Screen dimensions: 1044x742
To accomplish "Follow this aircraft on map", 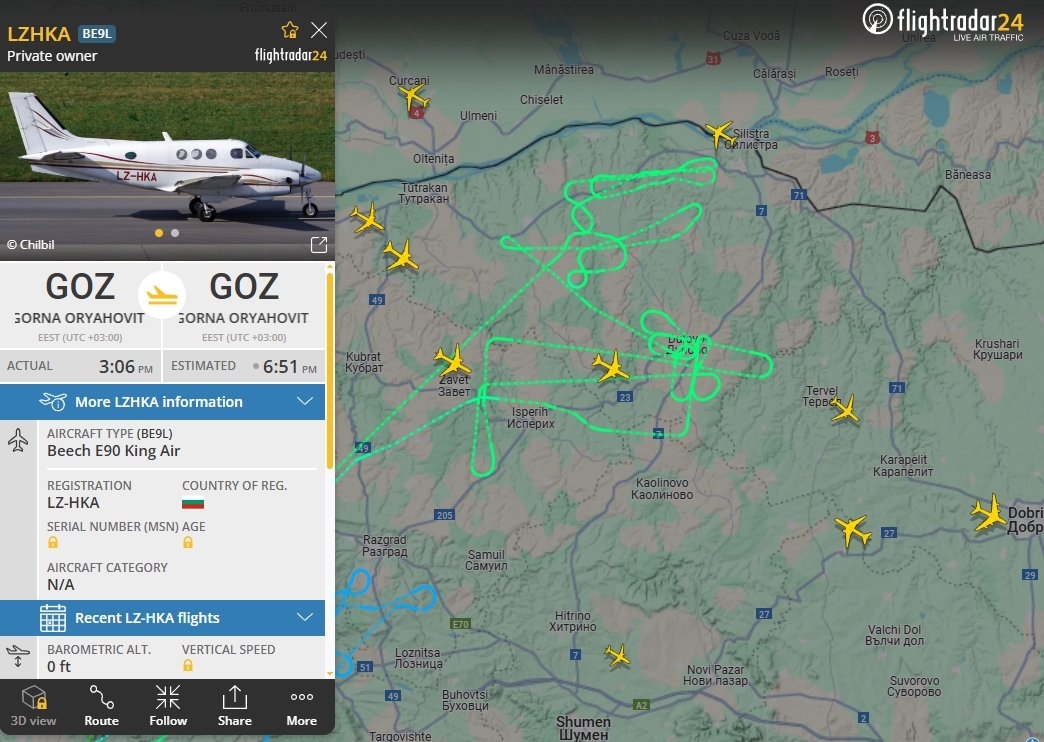I will coord(168,706).
